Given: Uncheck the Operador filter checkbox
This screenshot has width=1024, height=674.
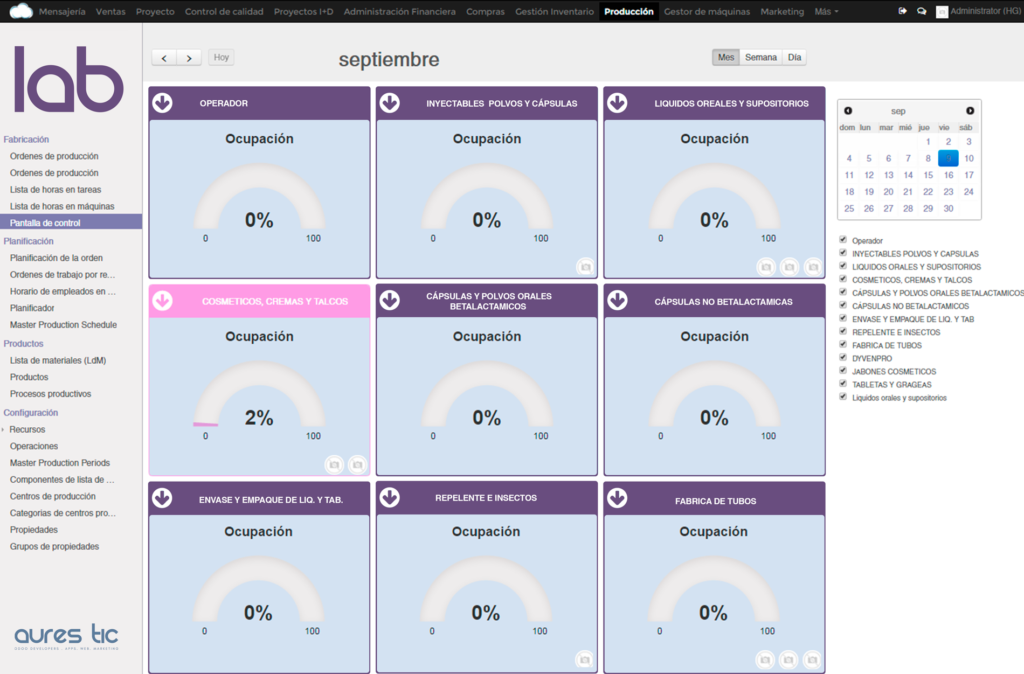Looking at the screenshot, I should pos(843,240).
